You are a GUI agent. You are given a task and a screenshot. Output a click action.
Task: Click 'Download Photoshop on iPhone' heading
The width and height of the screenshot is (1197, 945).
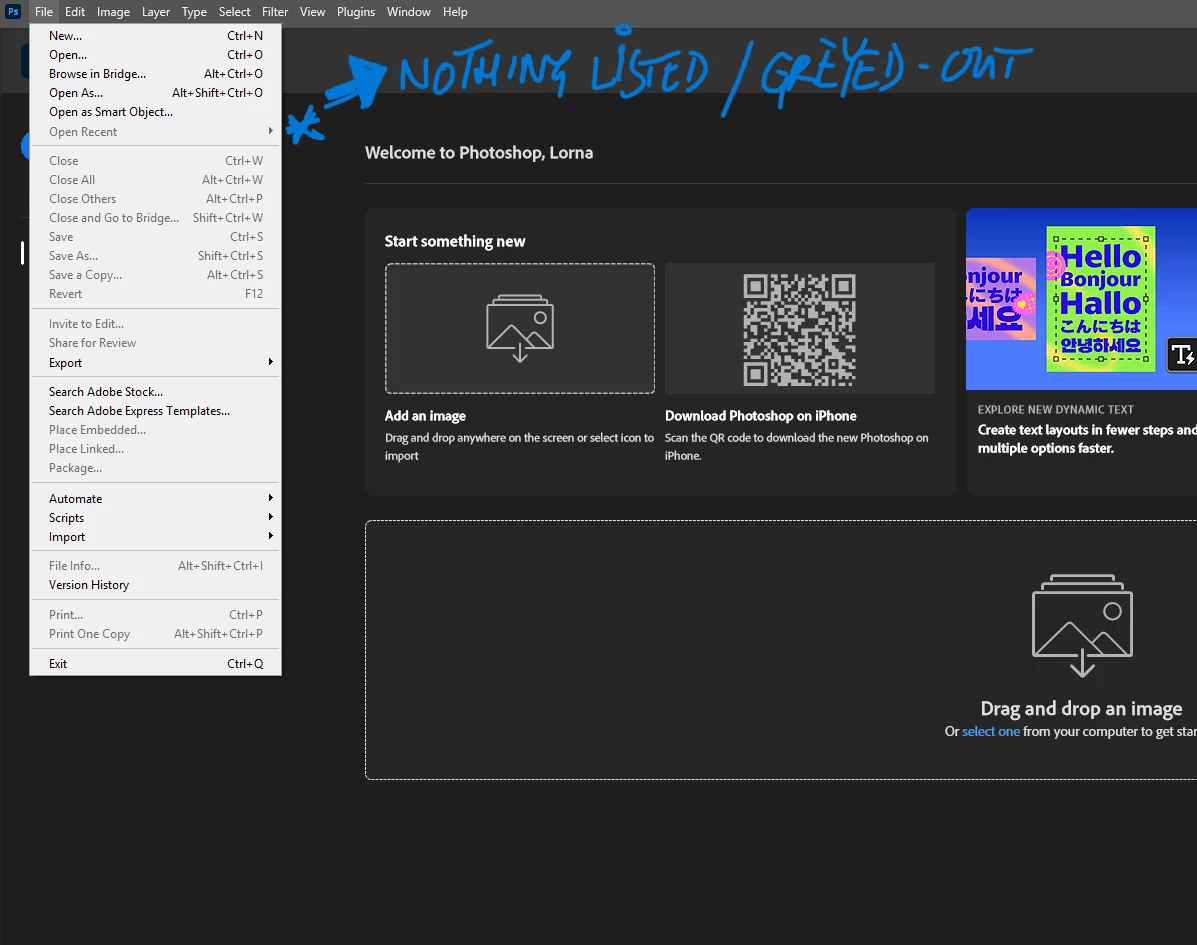tap(760, 416)
